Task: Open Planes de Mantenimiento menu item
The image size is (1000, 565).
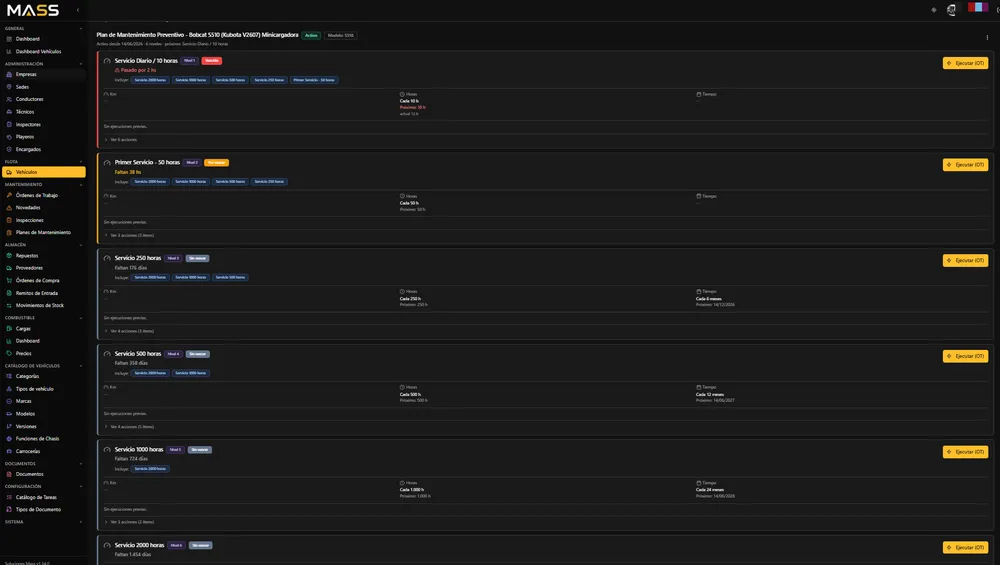Action: coord(43,232)
